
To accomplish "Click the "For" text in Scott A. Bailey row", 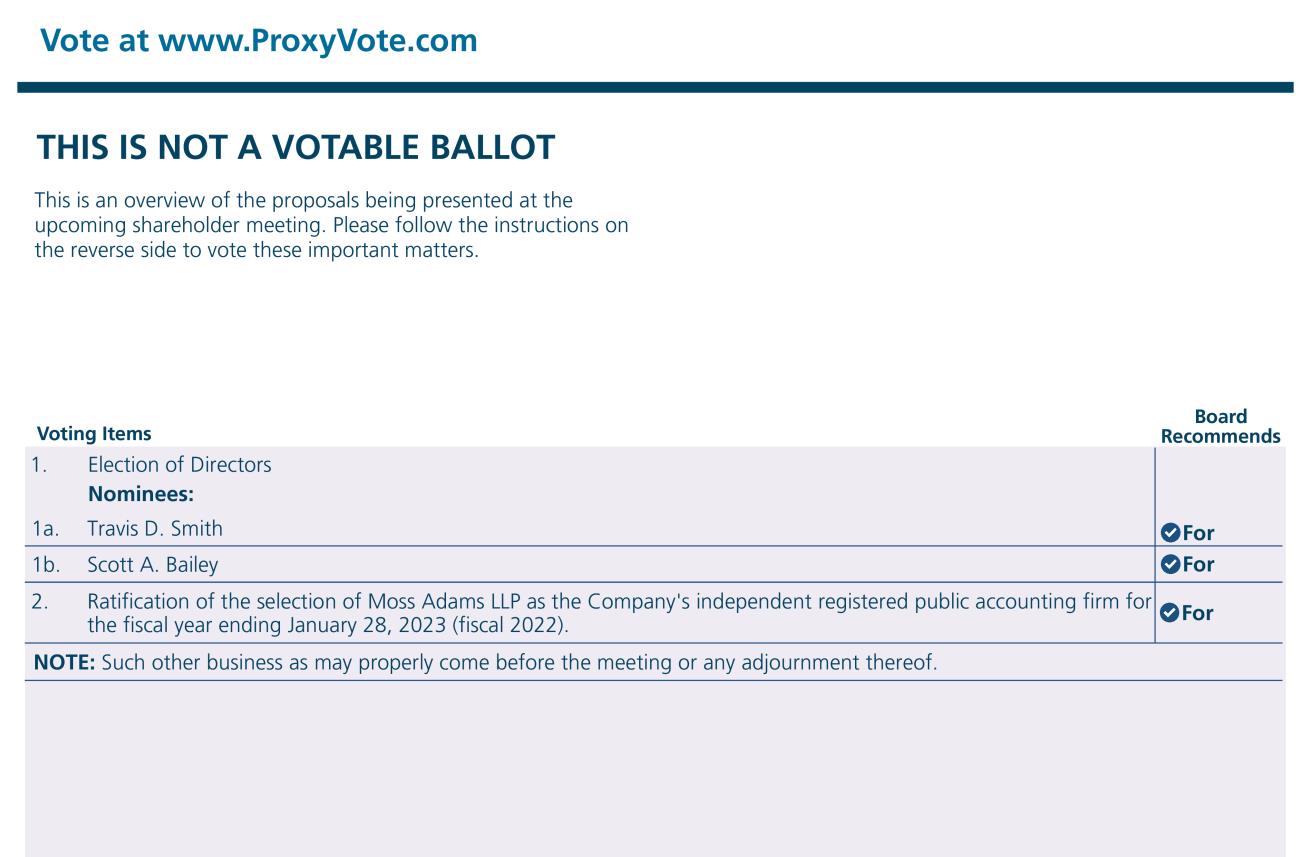I will point(1198,564).
